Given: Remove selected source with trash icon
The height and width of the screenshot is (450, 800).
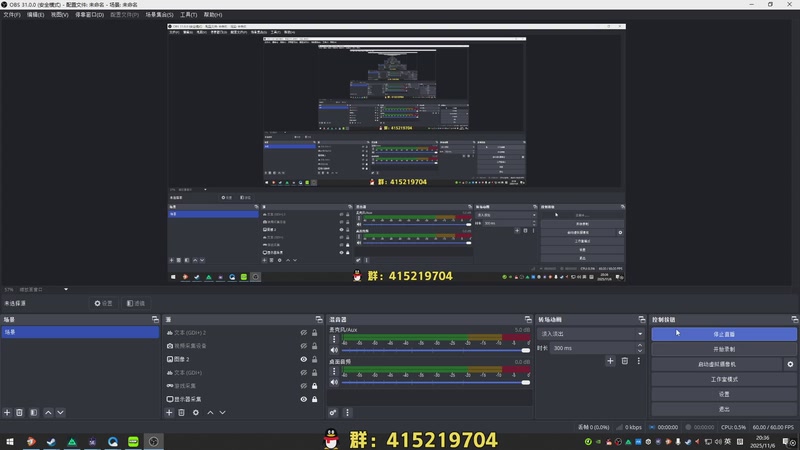Looking at the screenshot, I should (182, 412).
